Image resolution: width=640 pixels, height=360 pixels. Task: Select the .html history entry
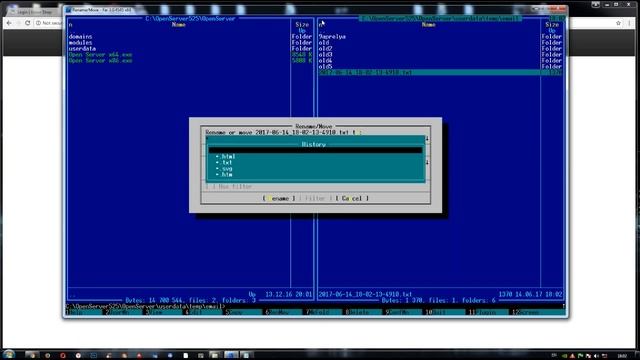pos(225,156)
